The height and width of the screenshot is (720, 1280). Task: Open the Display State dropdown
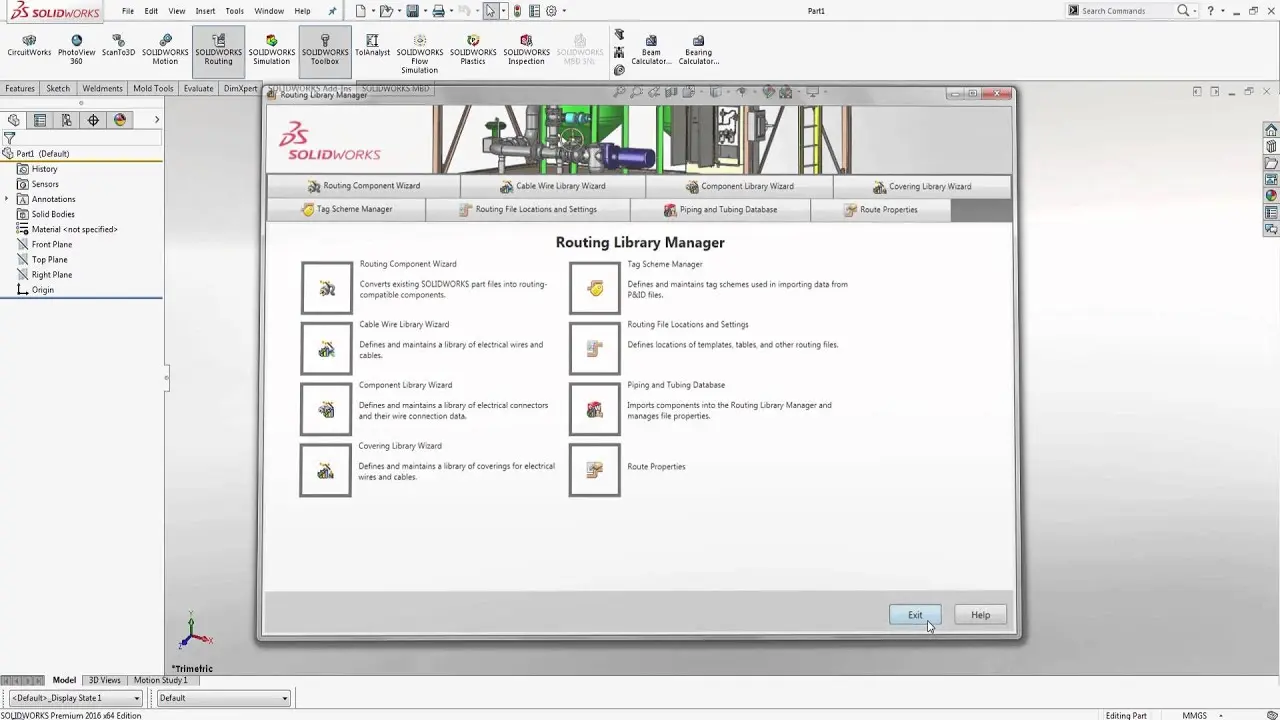tap(75, 698)
